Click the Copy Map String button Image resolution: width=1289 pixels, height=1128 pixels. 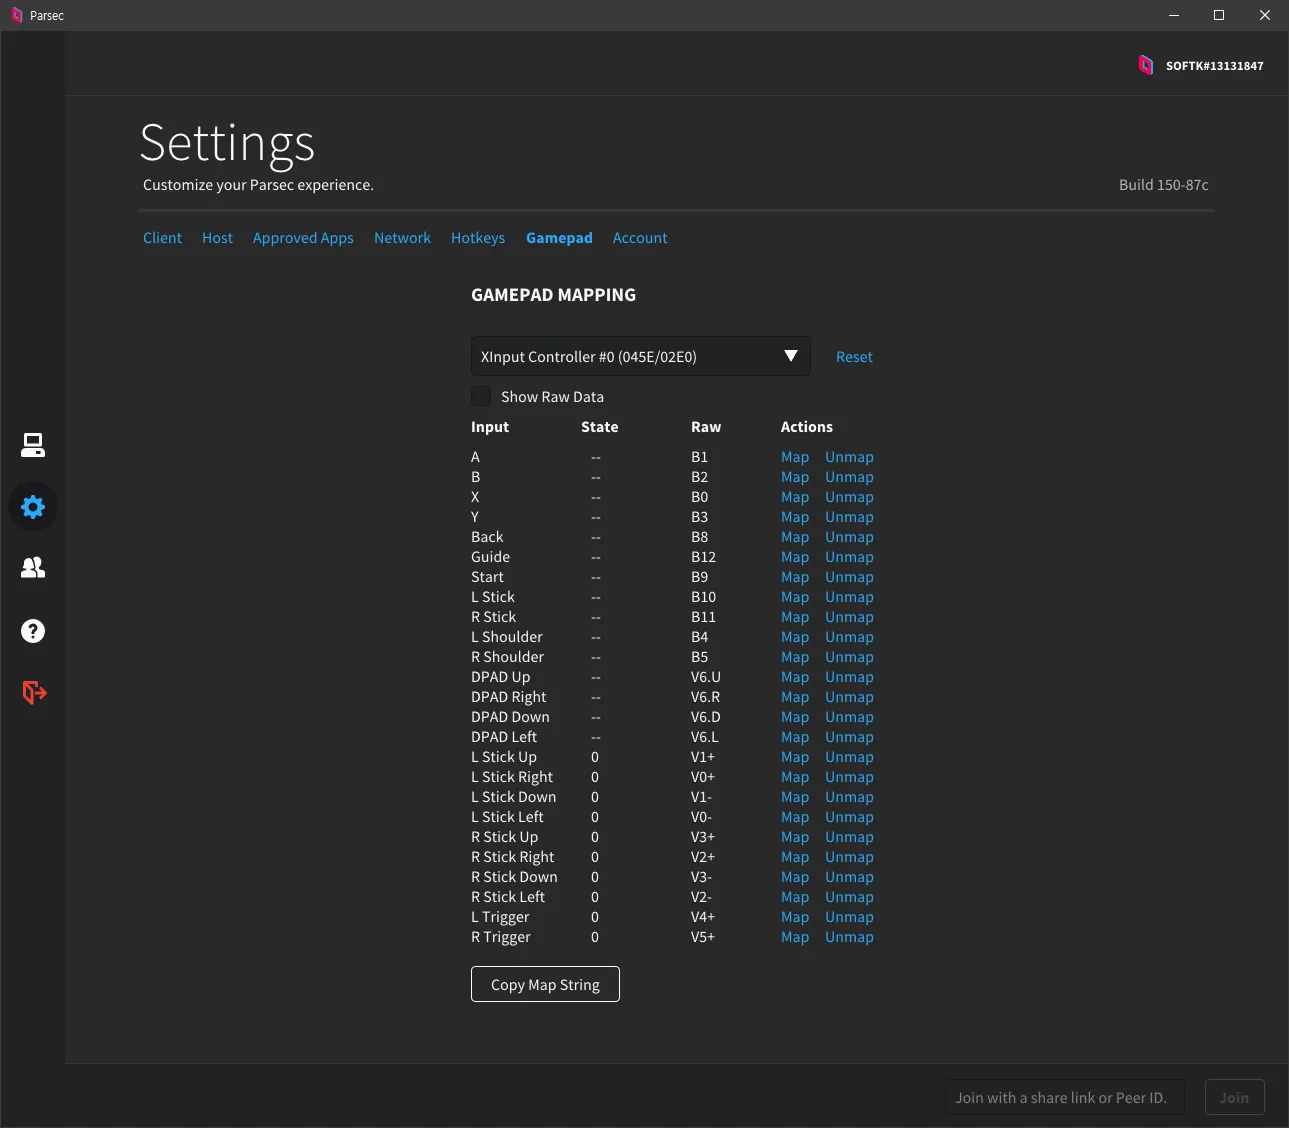tap(545, 984)
